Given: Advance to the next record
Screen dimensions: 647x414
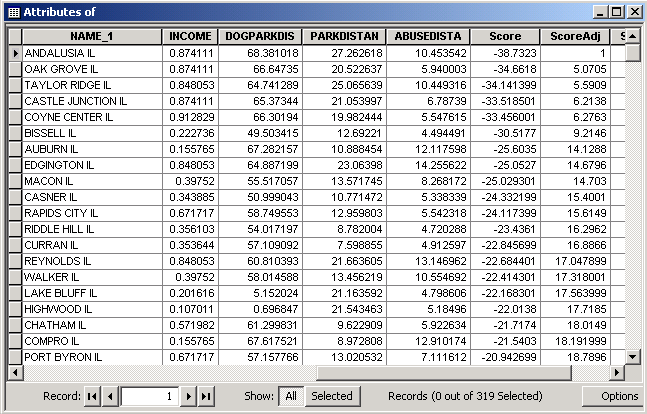Looking at the screenshot, I should [x=190, y=396].
